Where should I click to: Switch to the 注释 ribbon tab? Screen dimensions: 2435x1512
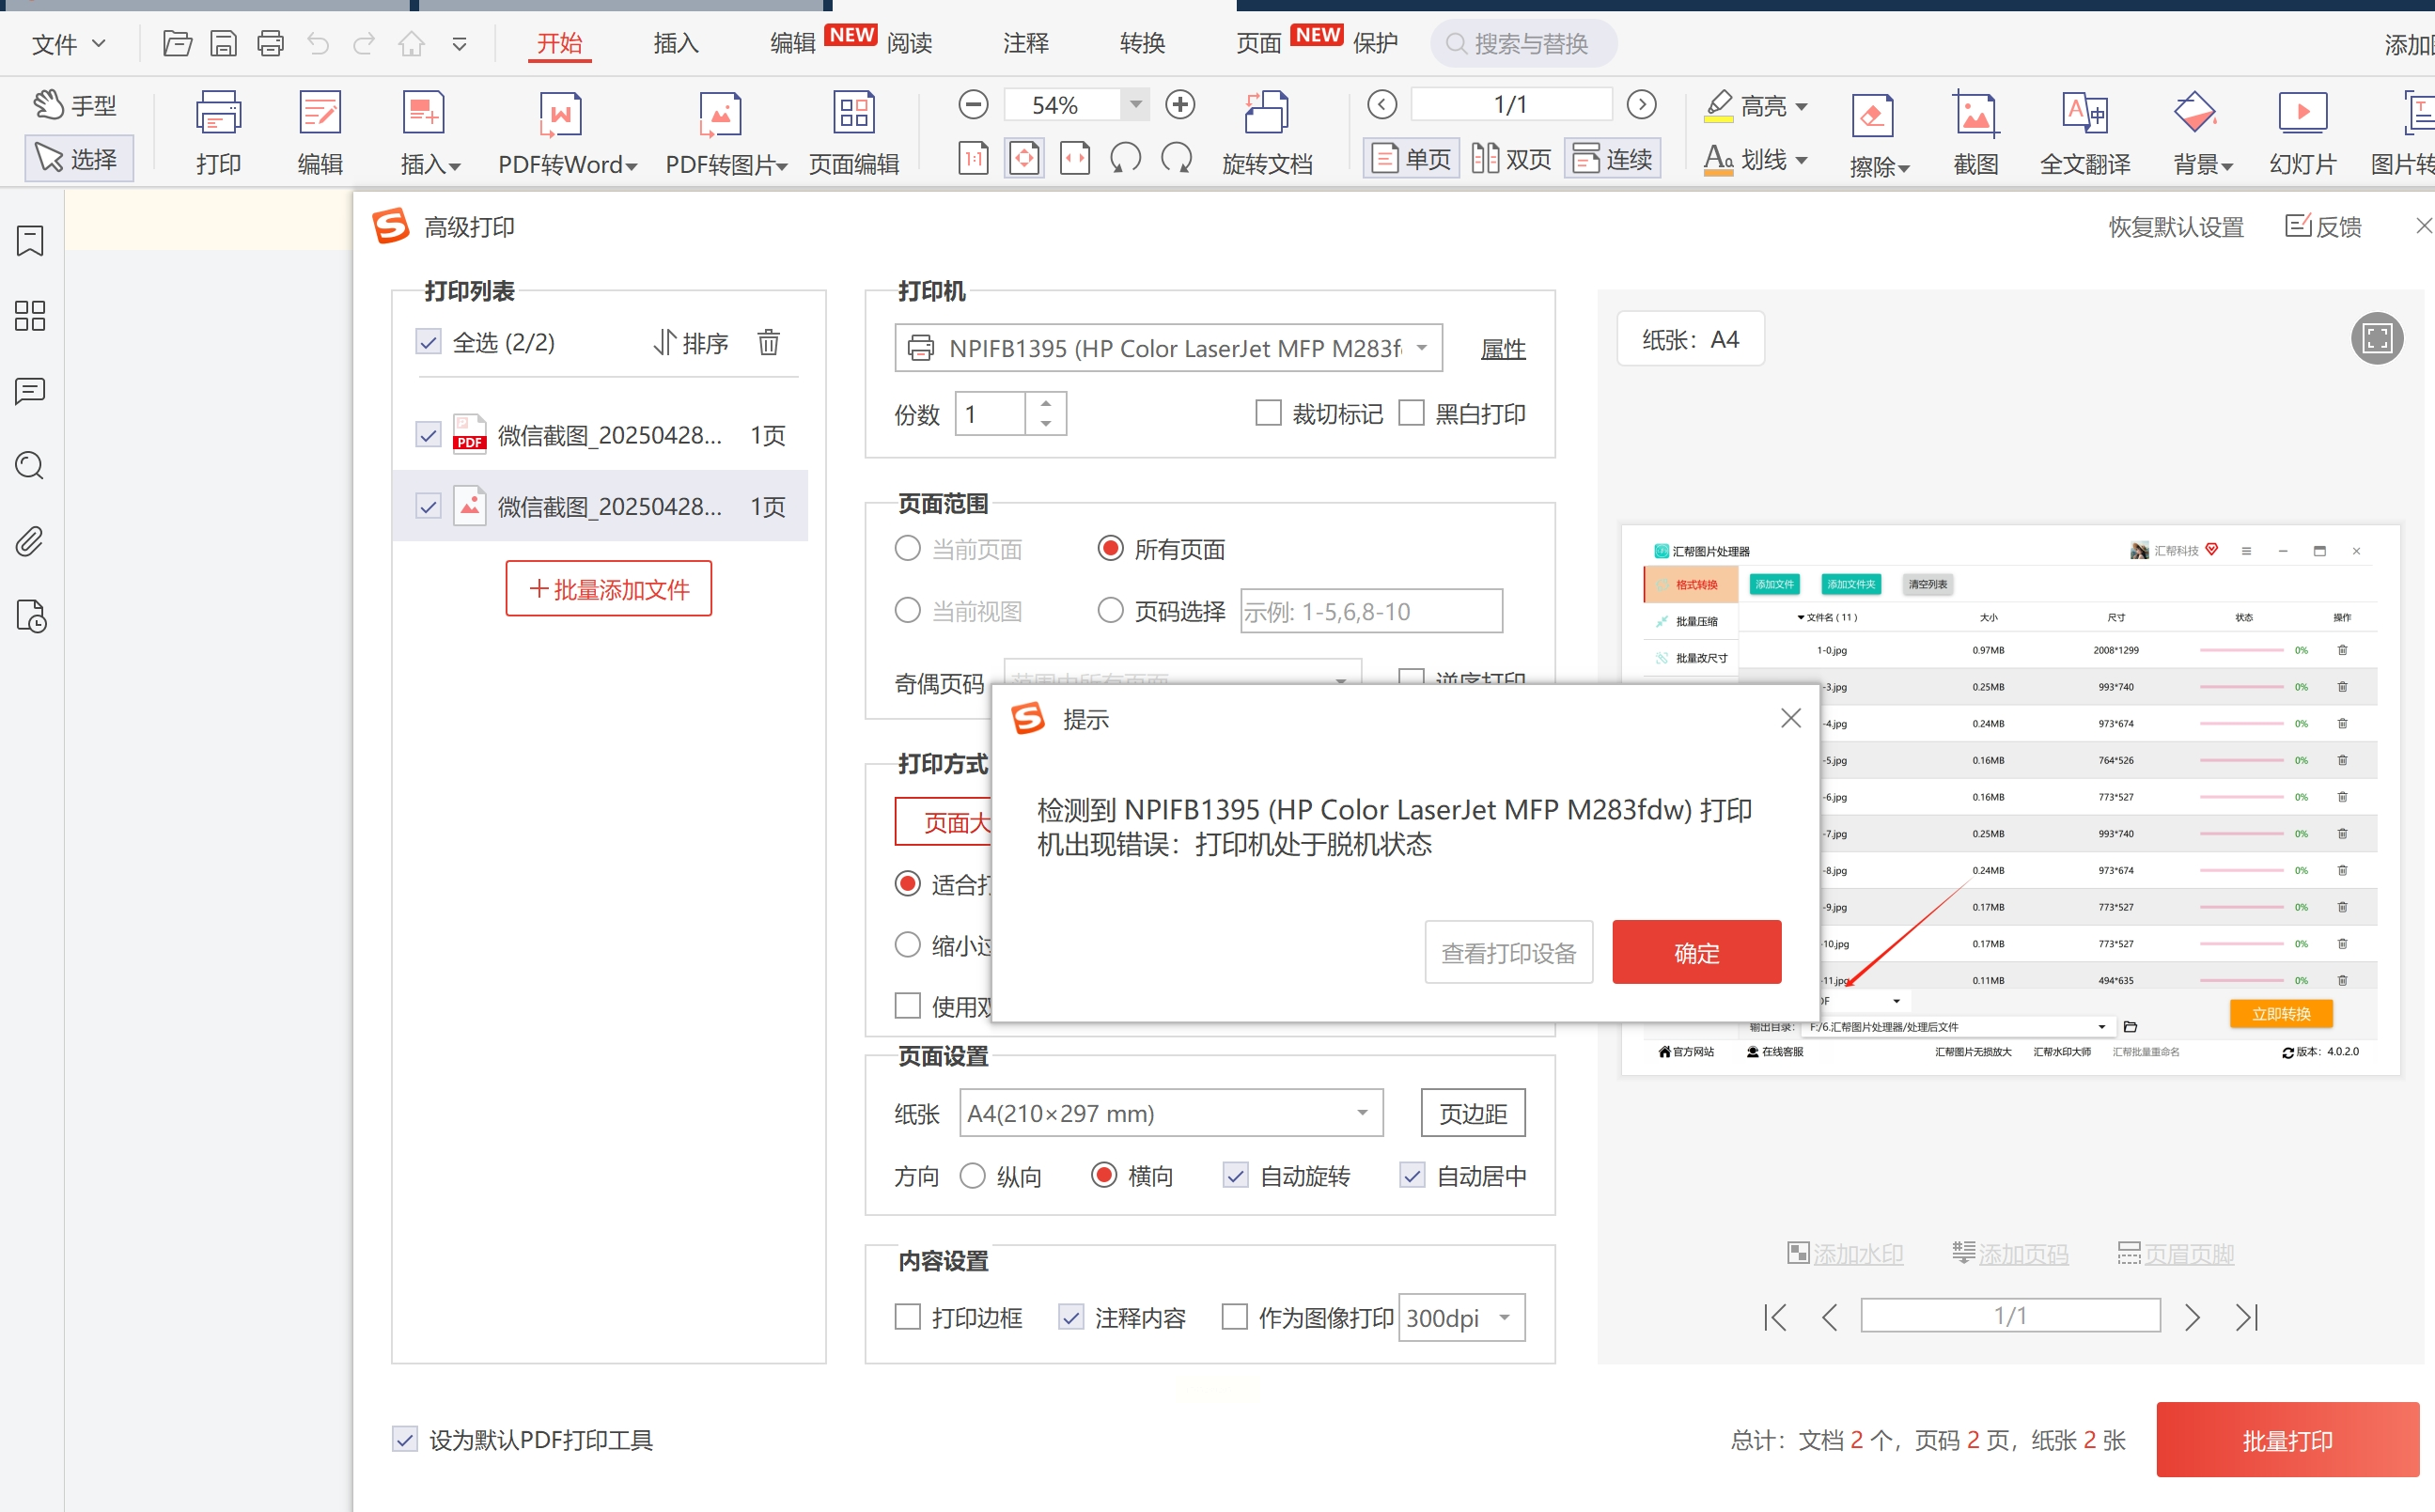1025,43
